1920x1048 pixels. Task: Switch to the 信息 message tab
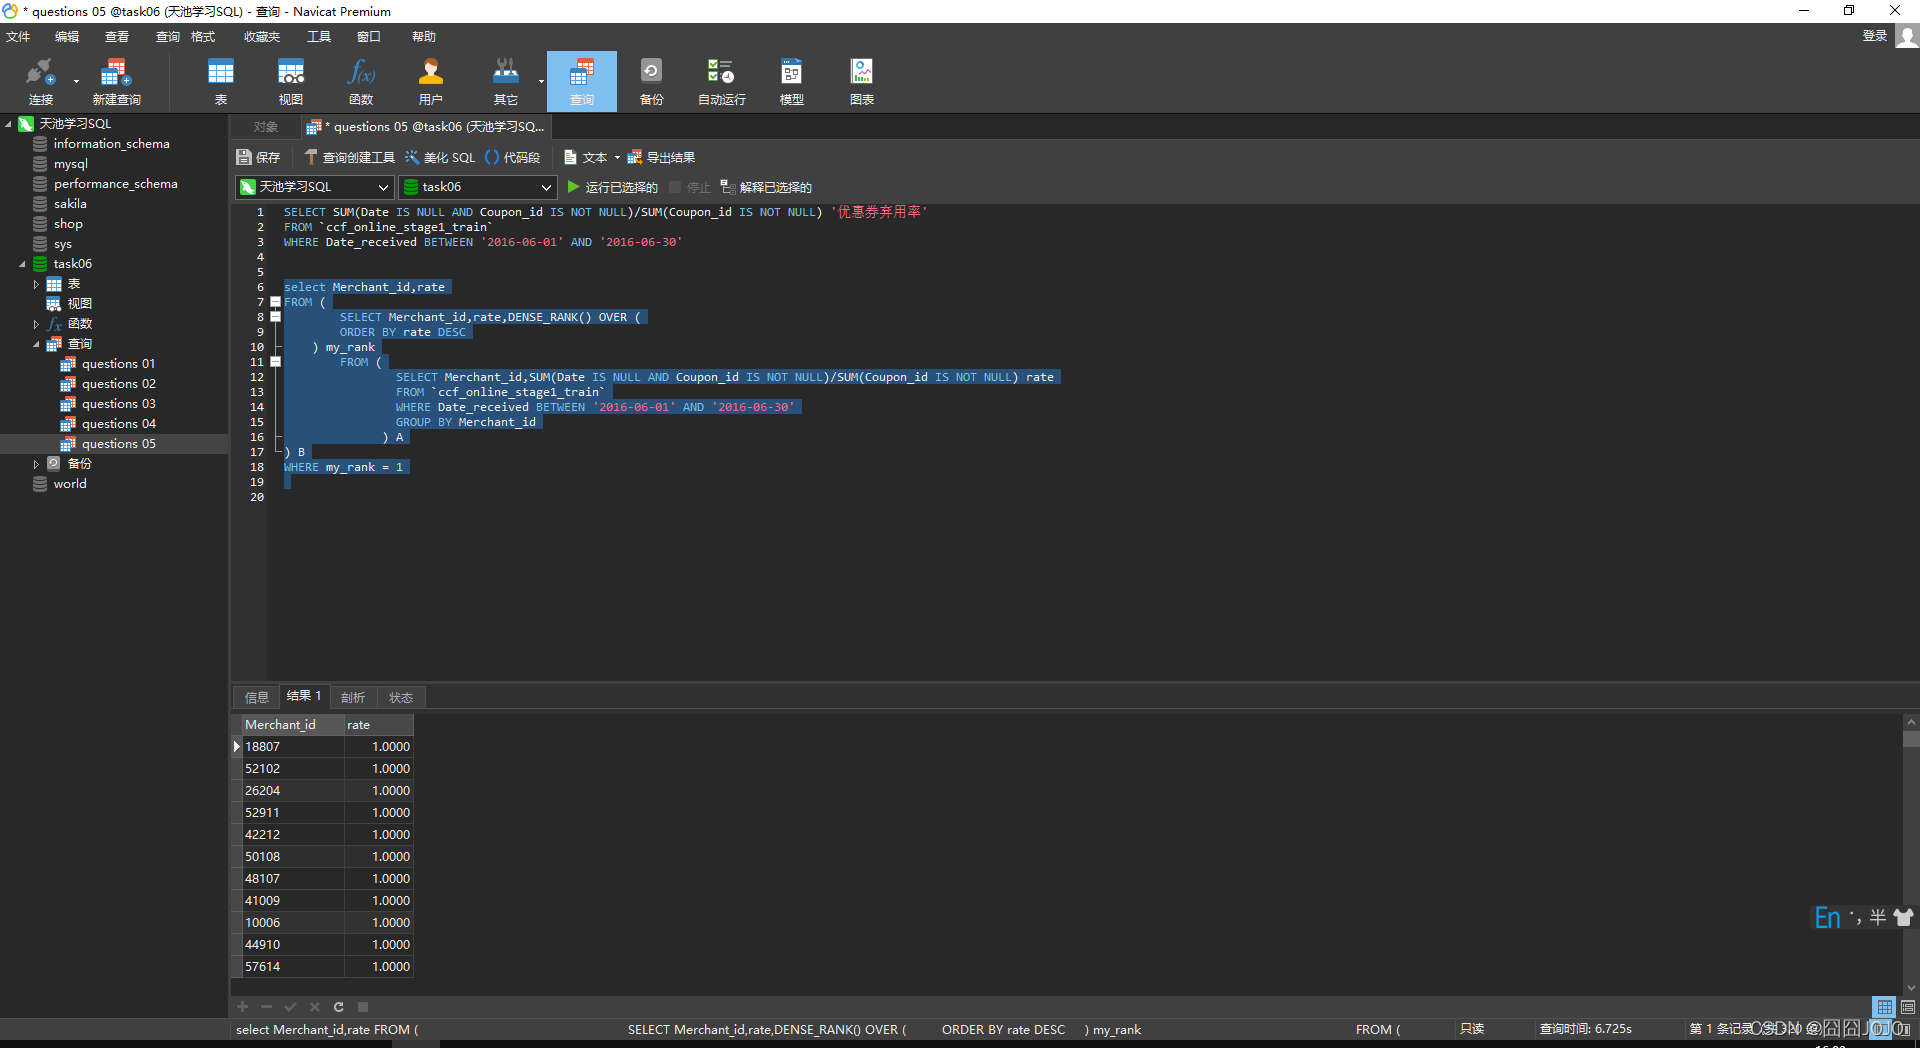tap(257, 697)
